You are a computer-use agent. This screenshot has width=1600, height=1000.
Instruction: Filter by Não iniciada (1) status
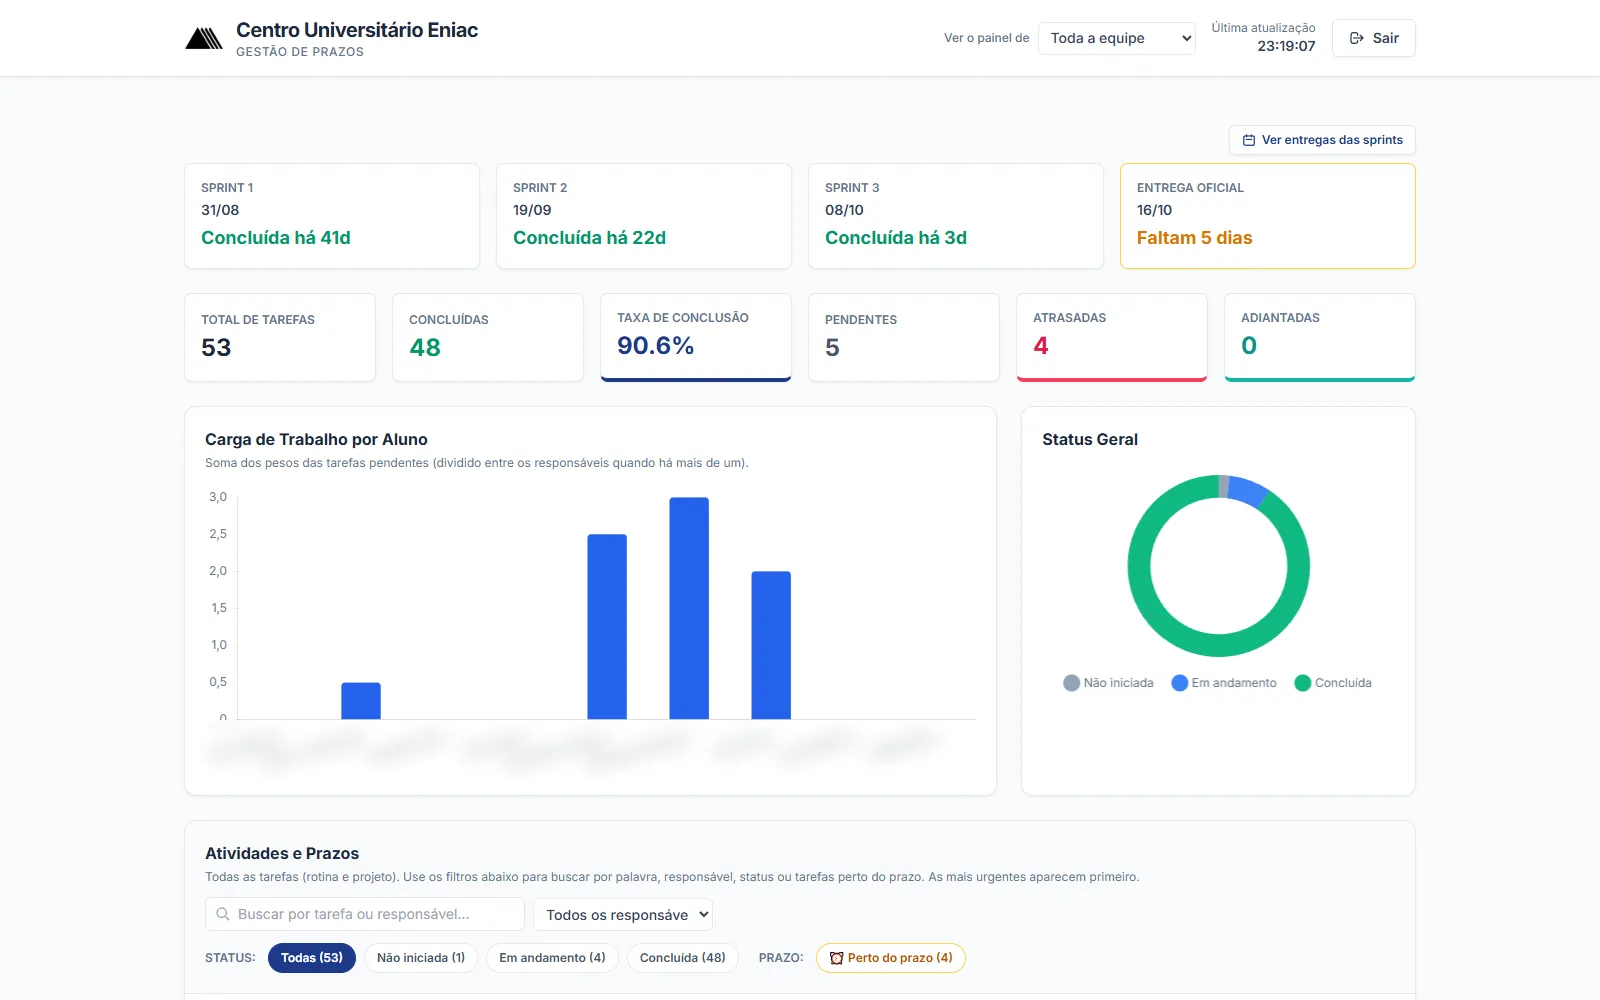[421, 958]
